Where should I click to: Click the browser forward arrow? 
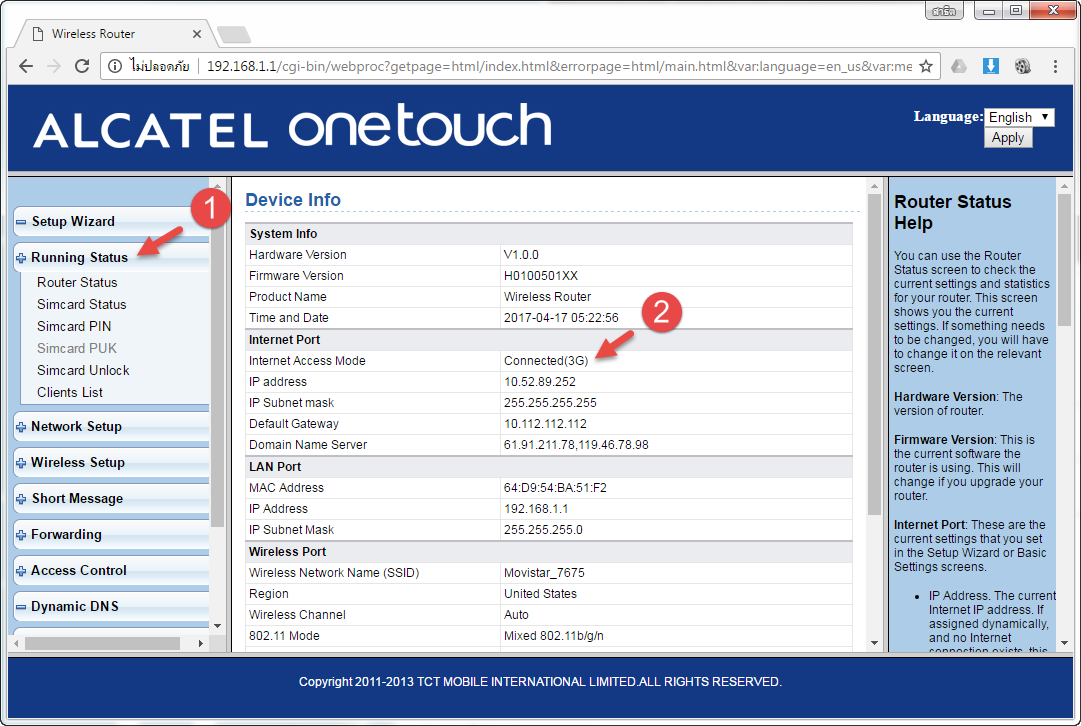54,66
